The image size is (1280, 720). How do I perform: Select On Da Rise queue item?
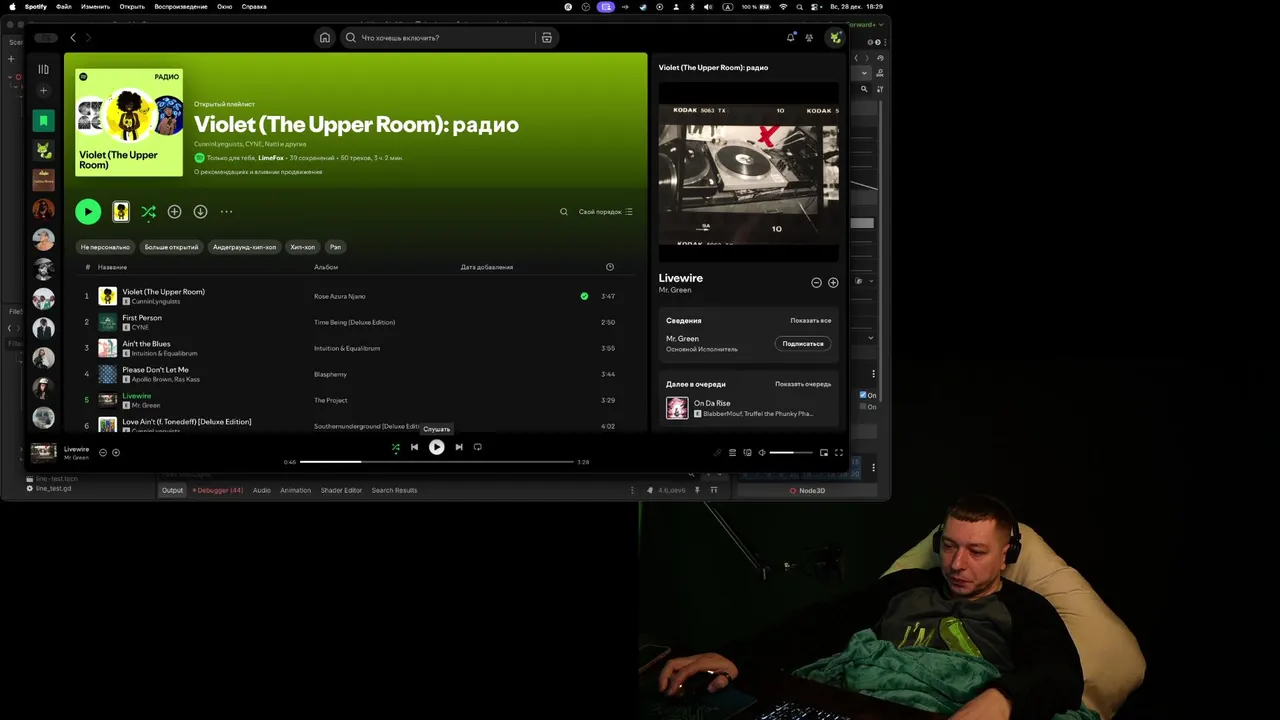749,408
